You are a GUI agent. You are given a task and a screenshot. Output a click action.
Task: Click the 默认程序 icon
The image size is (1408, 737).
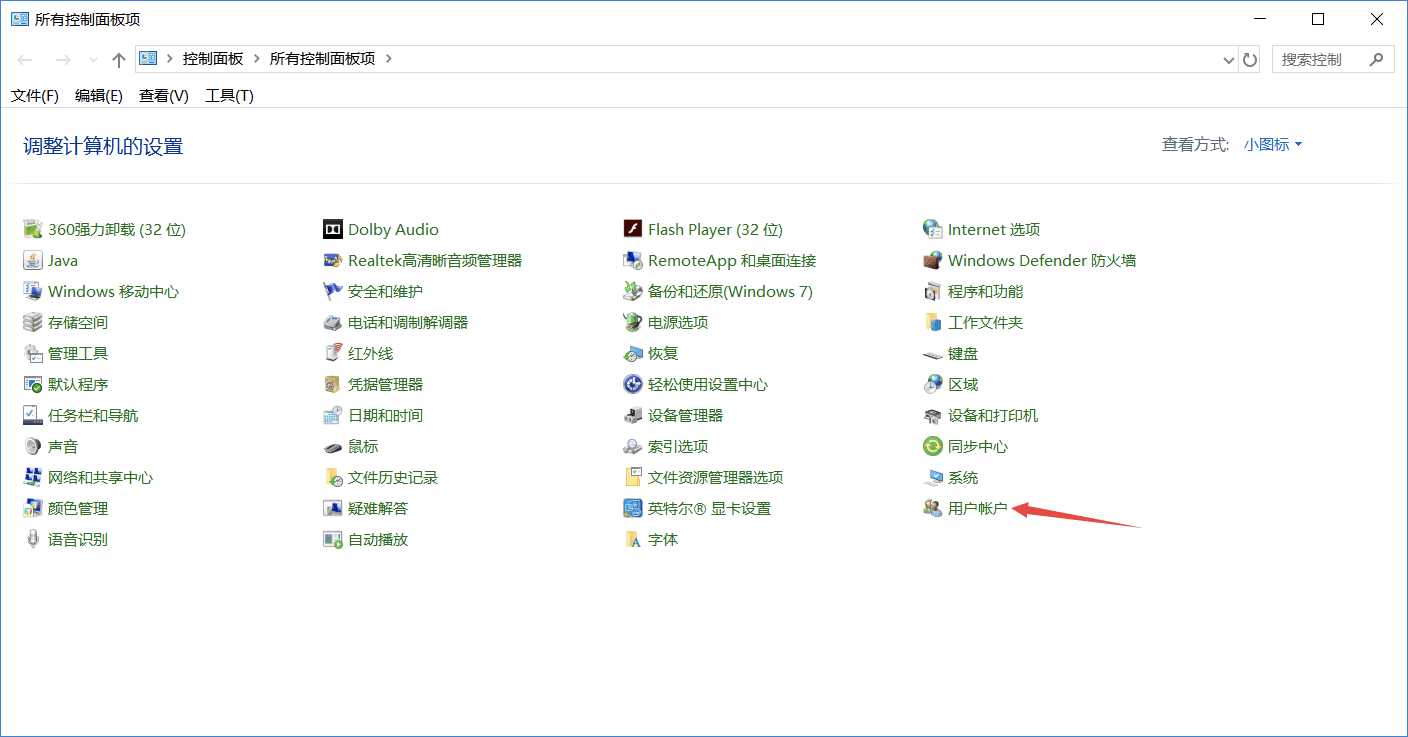33,384
